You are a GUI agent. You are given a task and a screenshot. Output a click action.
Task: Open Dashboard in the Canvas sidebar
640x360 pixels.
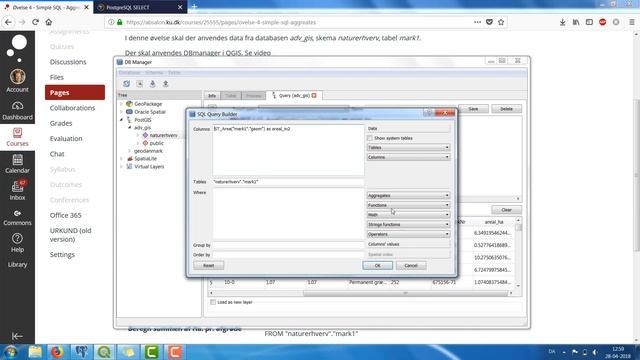(x=17, y=111)
